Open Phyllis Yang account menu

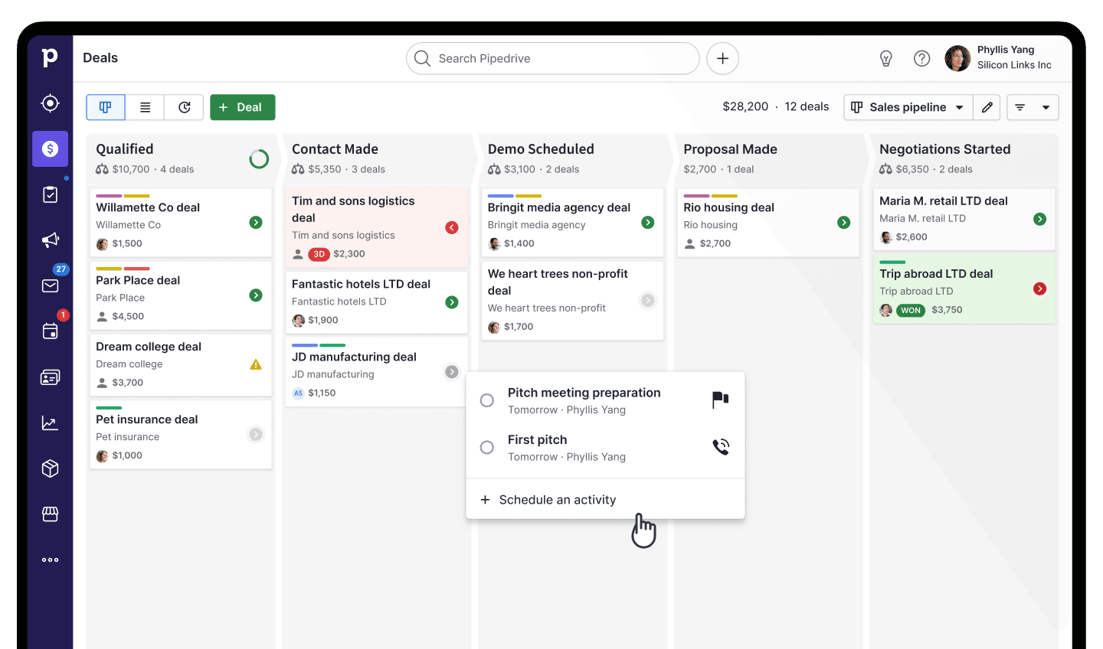1000,58
